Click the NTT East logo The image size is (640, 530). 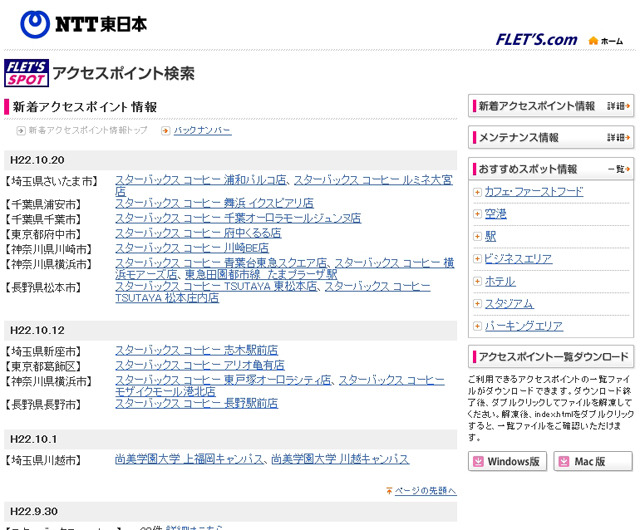pyautogui.click(x=84, y=24)
